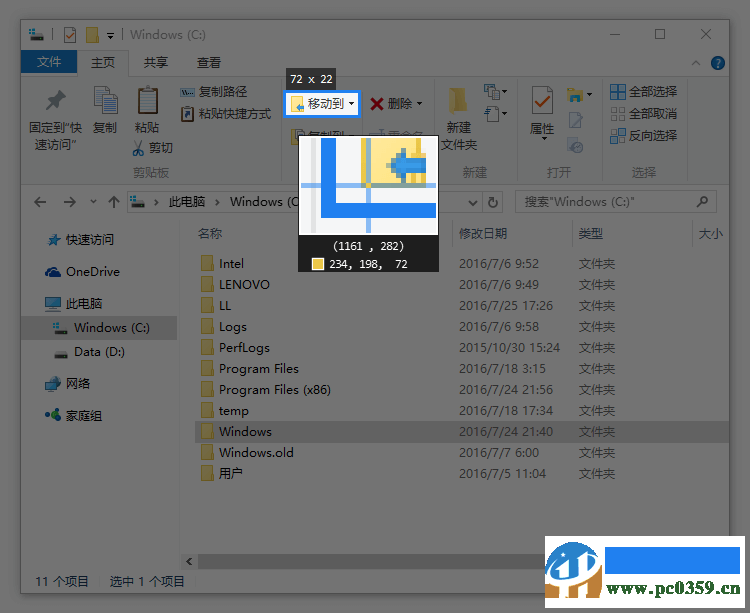Click the Properties (属性) checkmark icon
This screenshot has height=613, width=750.
[542, 100]
